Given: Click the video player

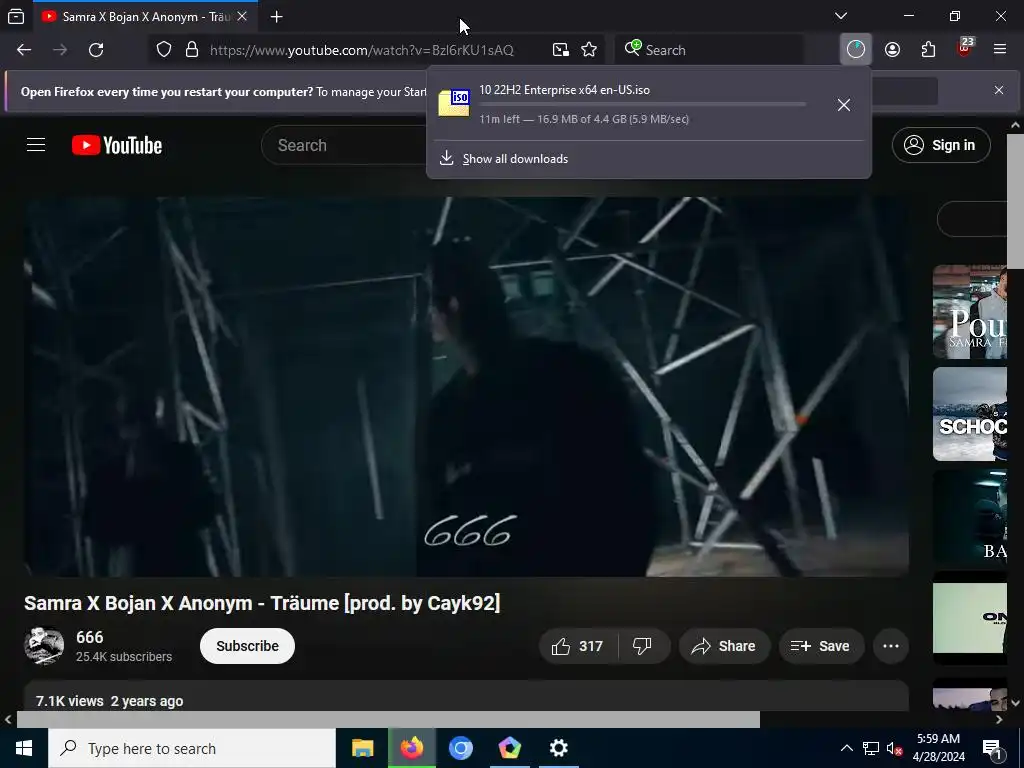Looking at the screenshot, I should tap(466, 387).
